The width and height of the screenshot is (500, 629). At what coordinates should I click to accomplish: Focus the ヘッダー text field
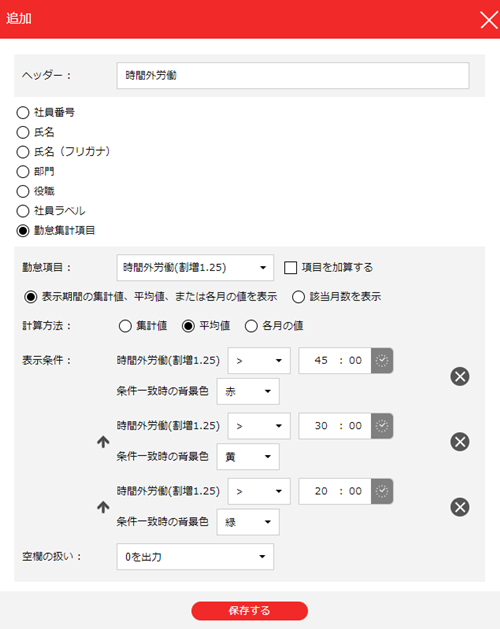293,75
